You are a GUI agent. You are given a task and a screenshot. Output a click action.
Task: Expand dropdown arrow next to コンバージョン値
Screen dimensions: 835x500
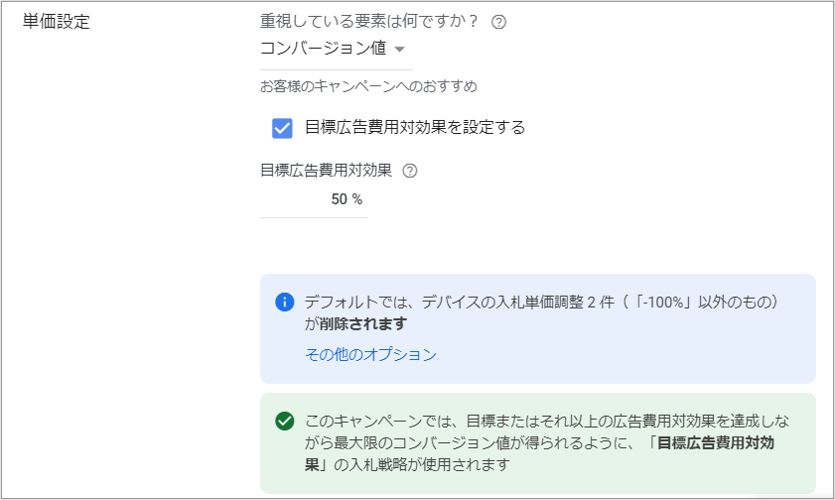[x=400, y=49]
